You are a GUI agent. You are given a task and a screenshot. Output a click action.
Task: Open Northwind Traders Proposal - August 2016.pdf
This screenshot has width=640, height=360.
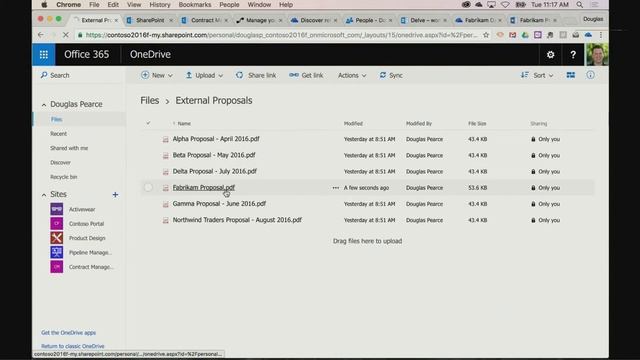pos(237,220)
